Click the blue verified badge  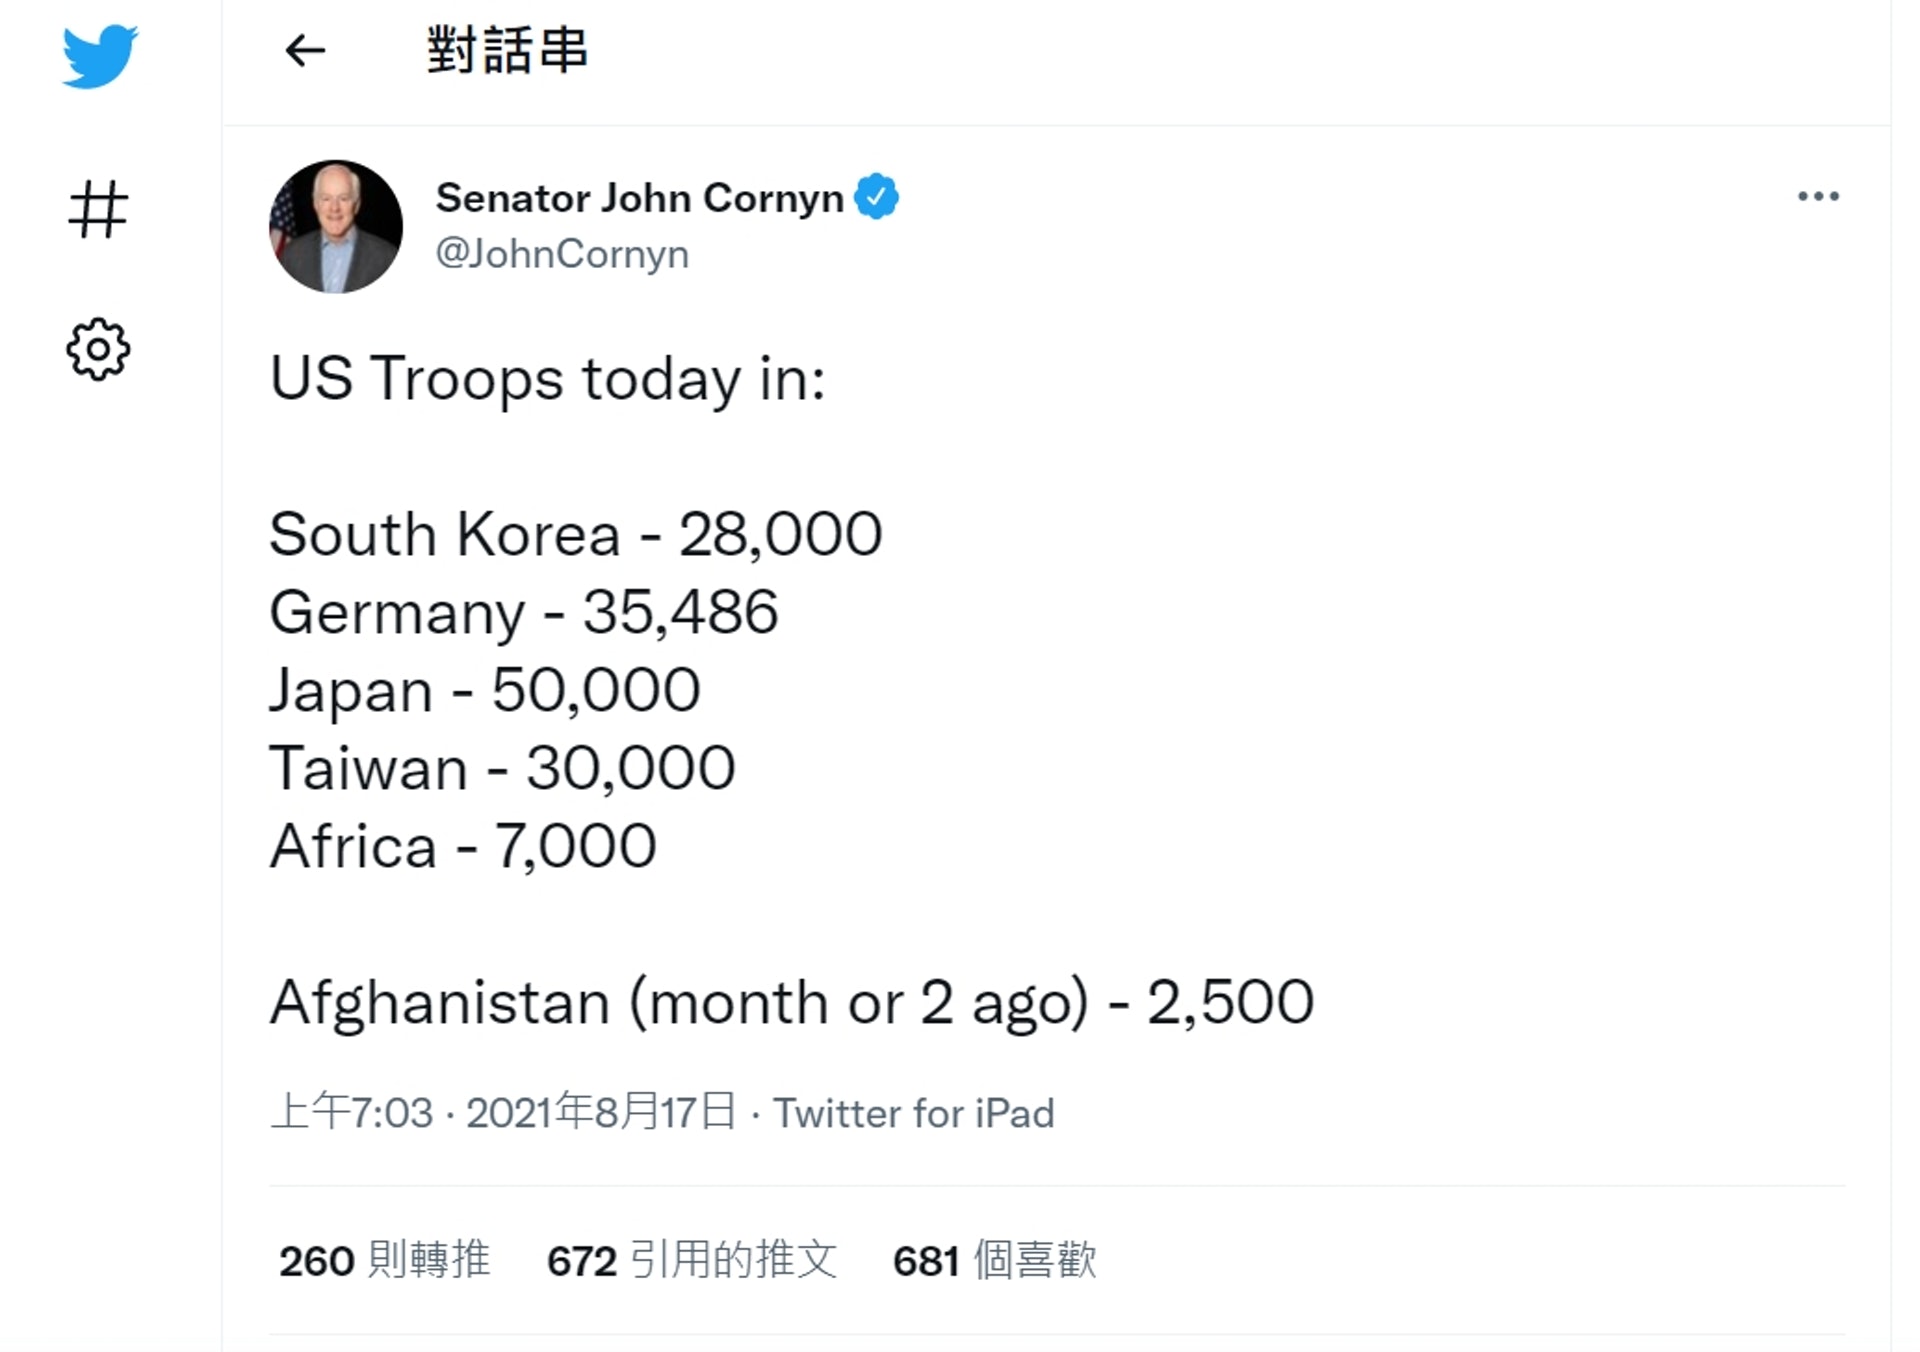tap(877, 196)
